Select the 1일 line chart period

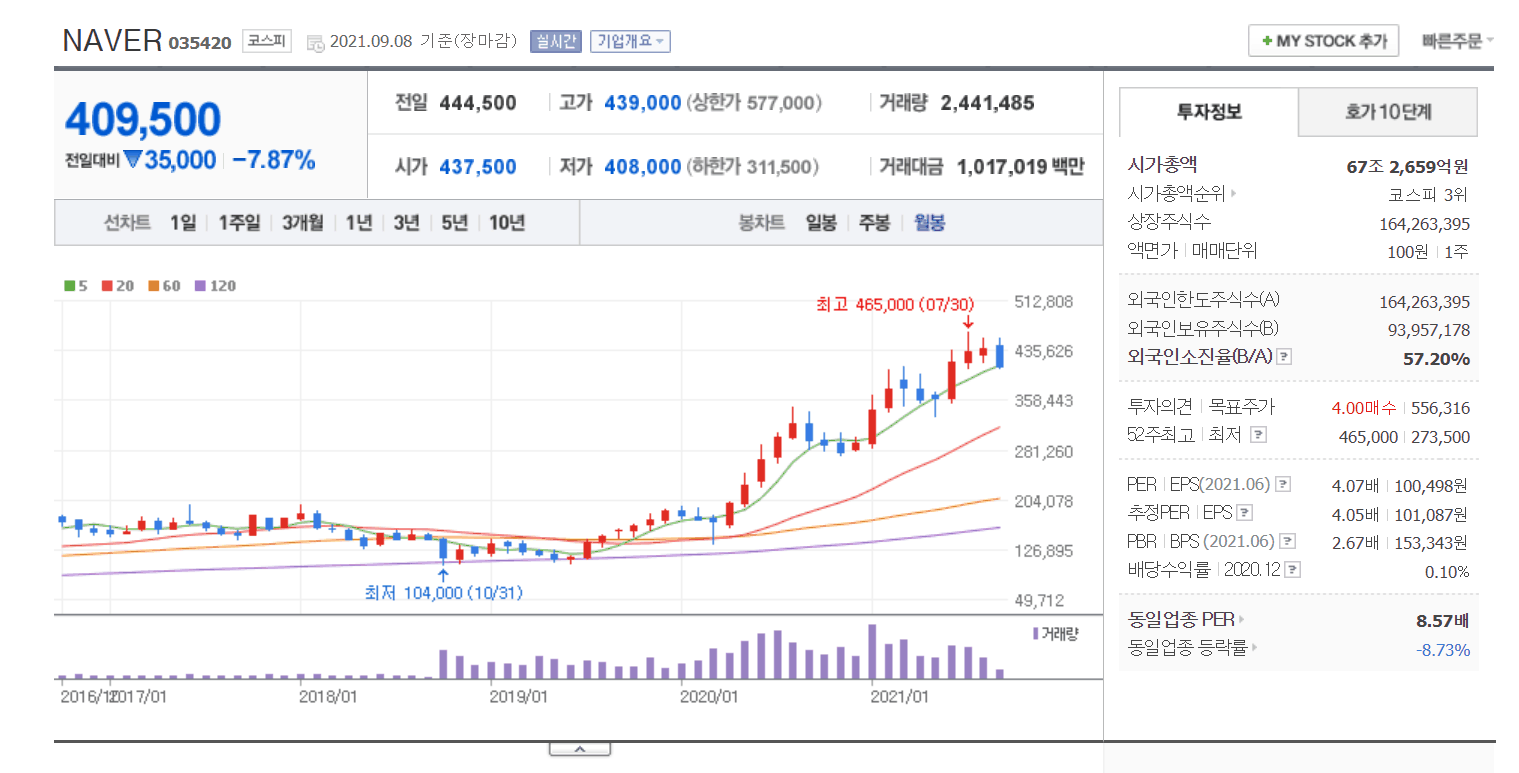tap(183, 223)
